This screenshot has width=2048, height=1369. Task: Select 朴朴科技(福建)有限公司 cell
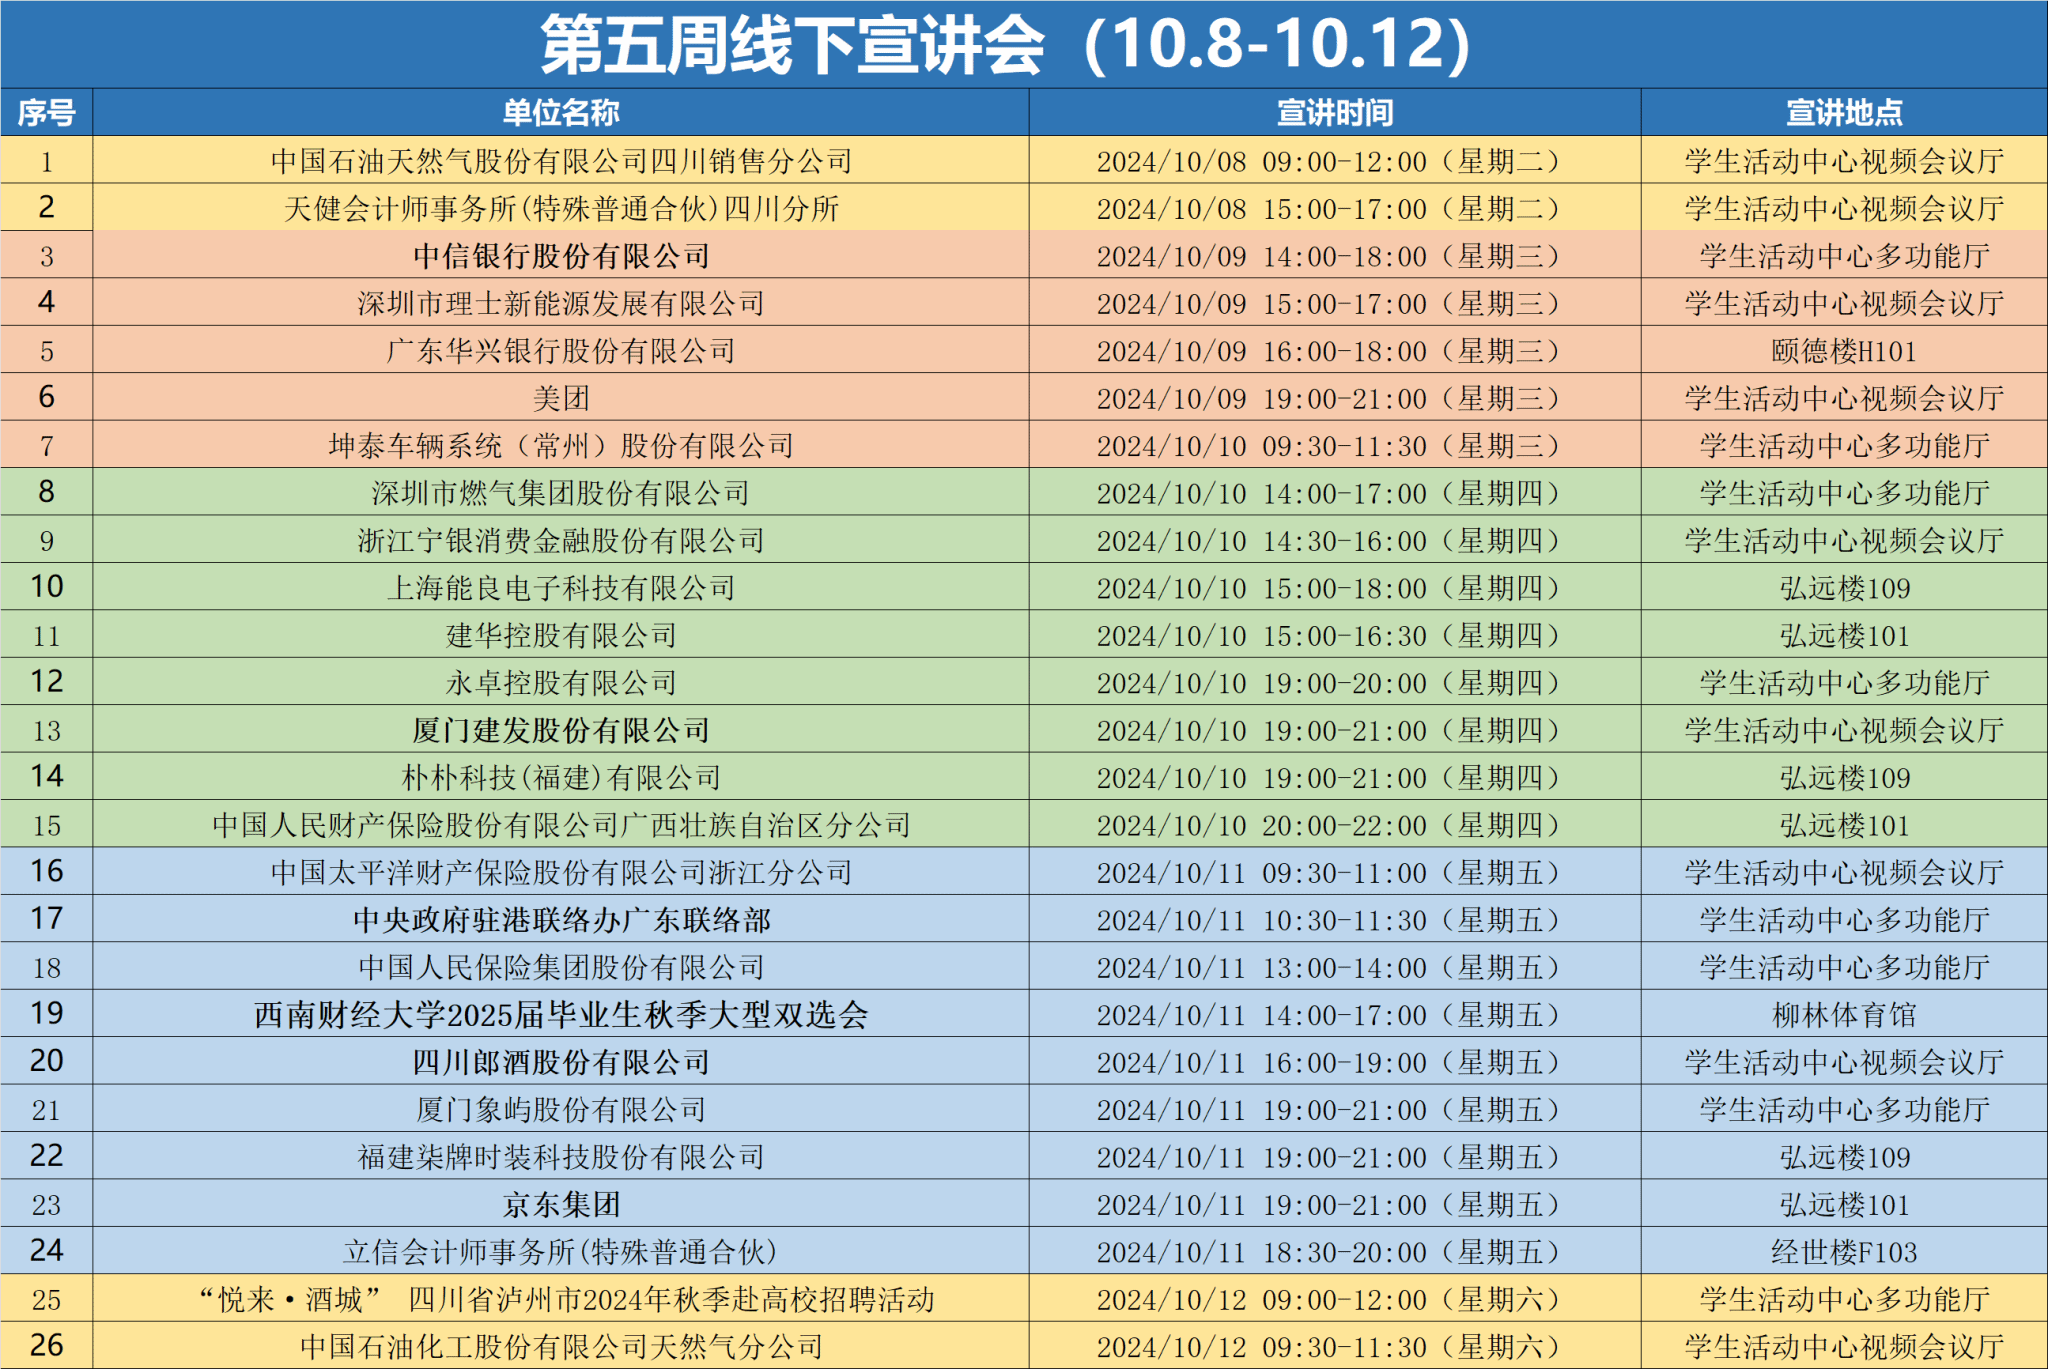click(x=561, y=778)
